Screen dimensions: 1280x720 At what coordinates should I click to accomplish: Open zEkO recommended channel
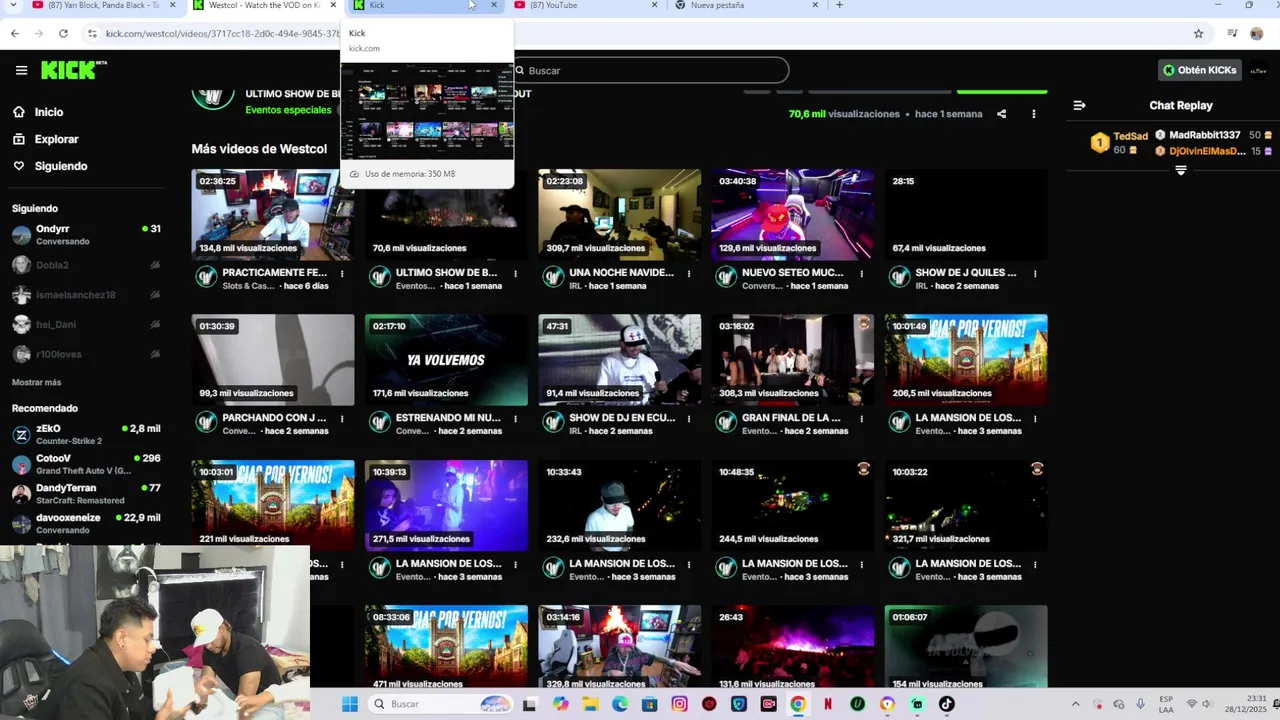[x=86, y=434]
